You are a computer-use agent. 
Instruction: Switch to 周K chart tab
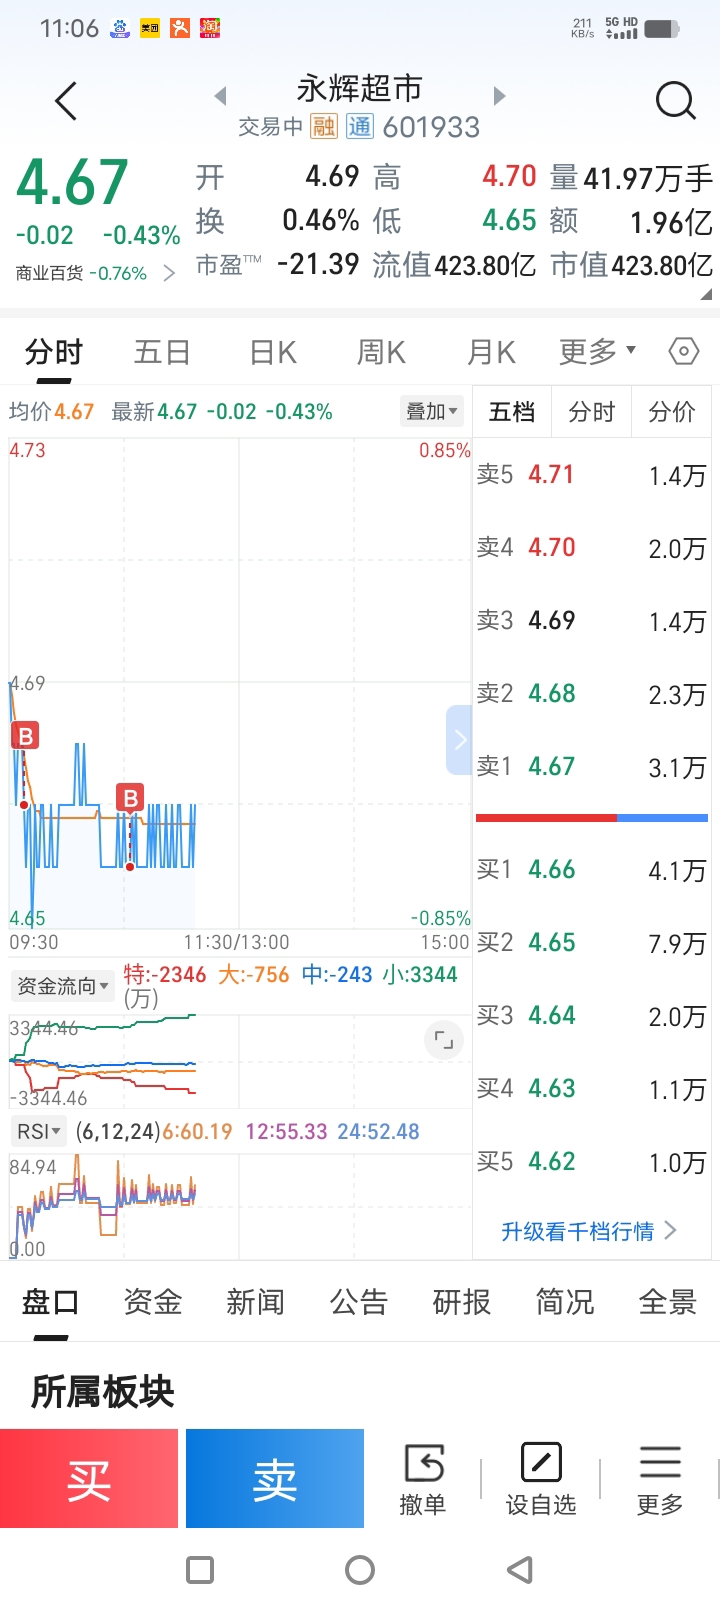coord(381,352)
